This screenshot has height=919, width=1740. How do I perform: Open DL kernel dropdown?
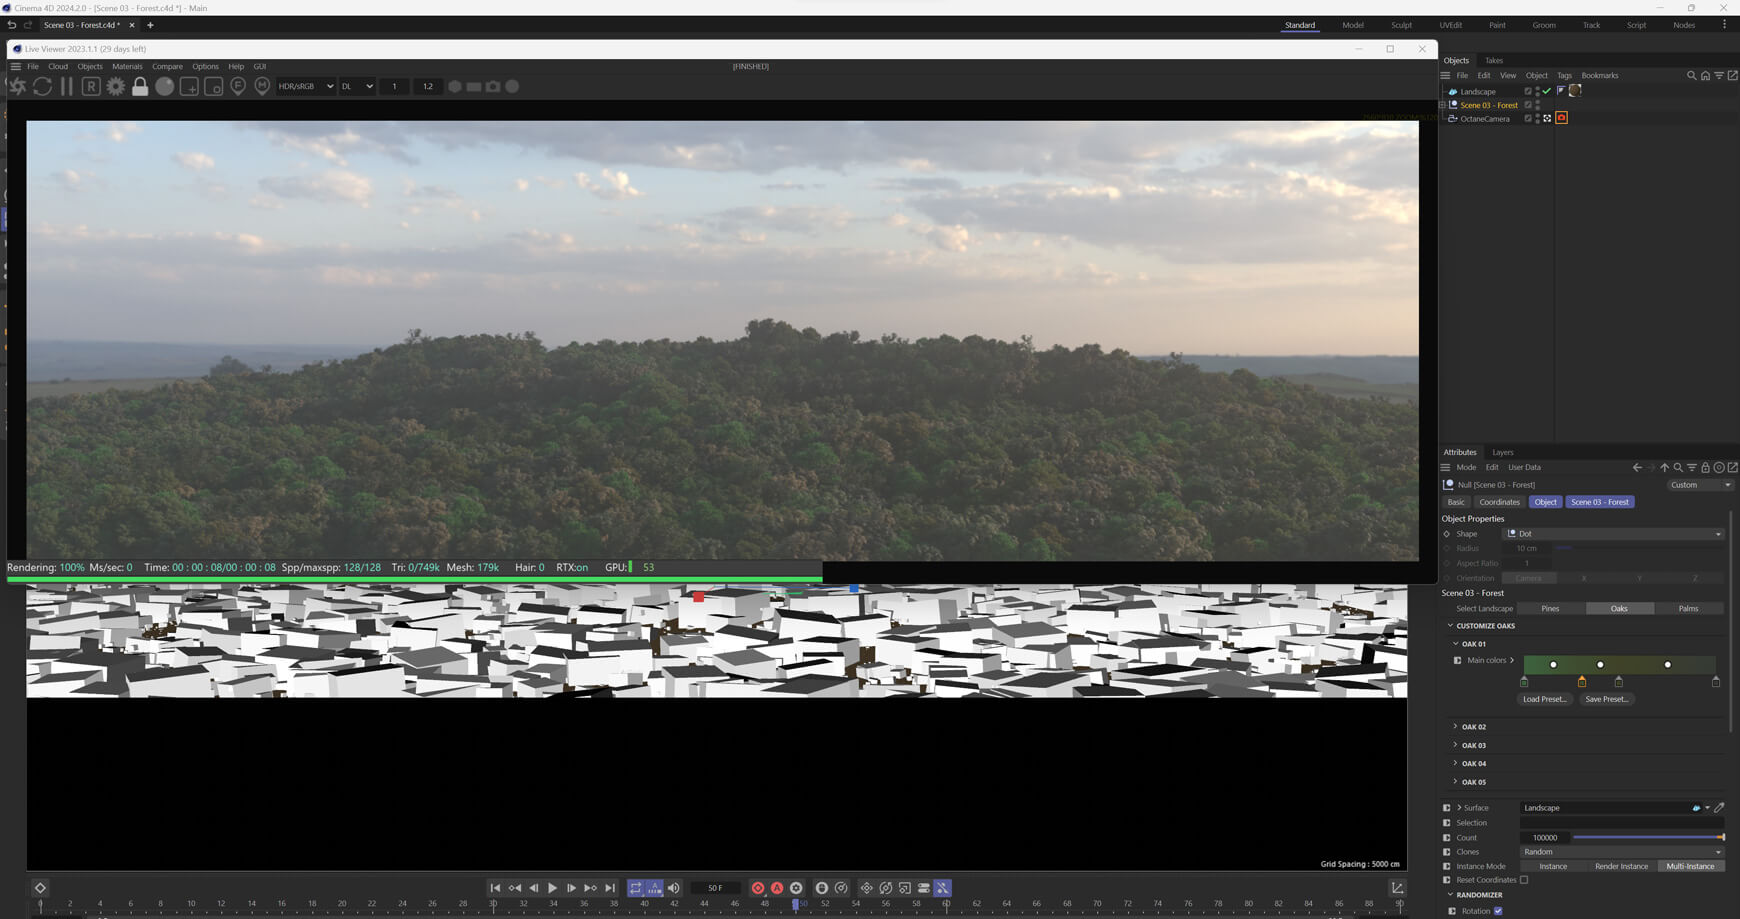(x=357, y=87)
